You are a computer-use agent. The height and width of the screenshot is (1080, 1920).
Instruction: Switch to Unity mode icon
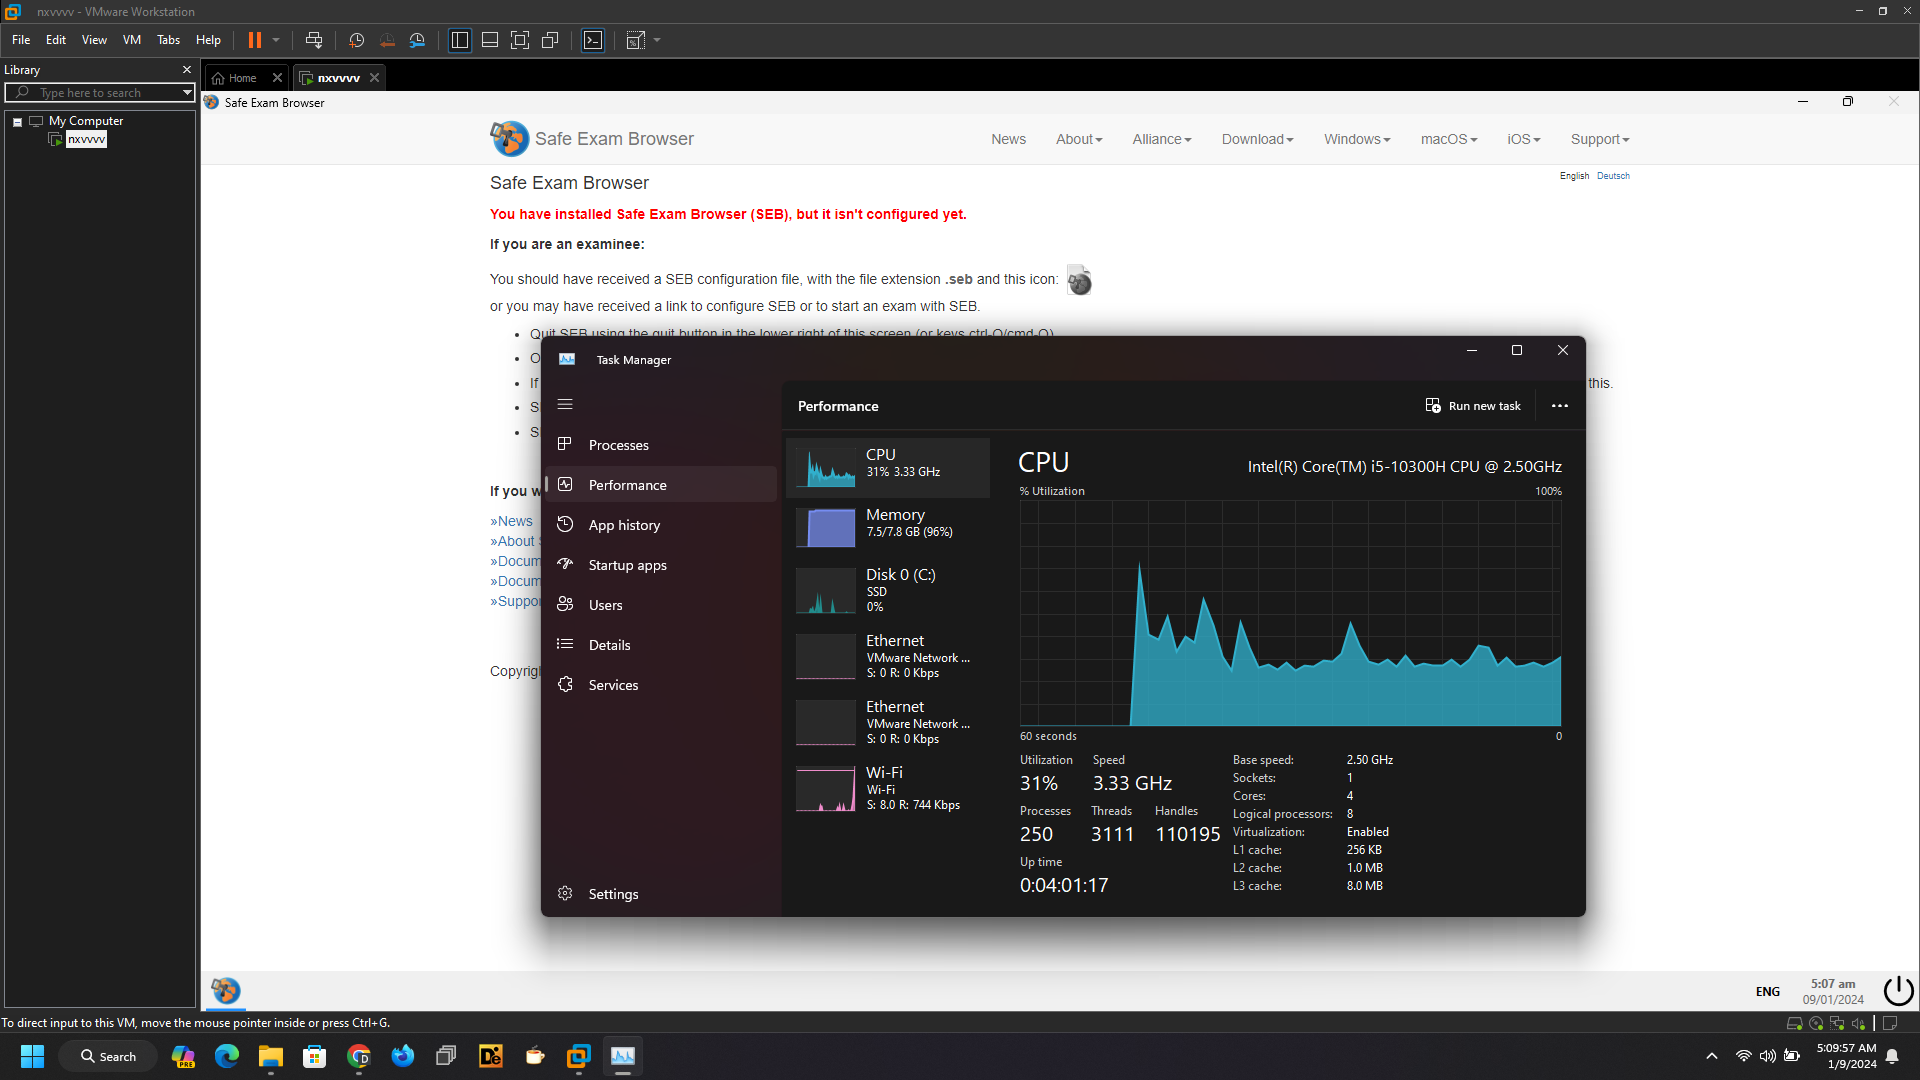pyautogui.click(x=550, y=40)
